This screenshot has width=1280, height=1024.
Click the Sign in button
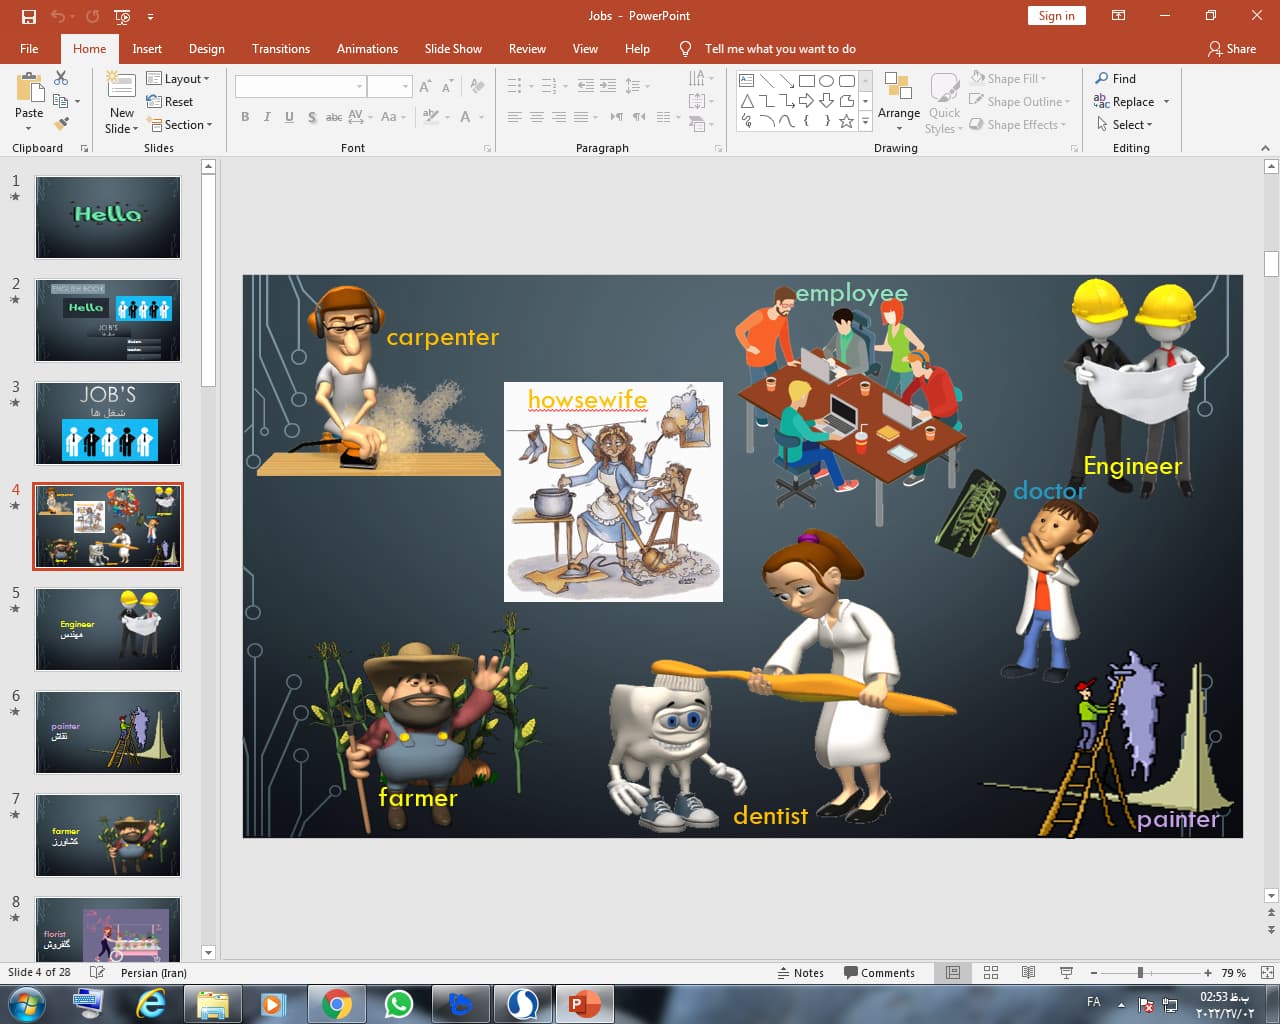[x=1056, y=16]
